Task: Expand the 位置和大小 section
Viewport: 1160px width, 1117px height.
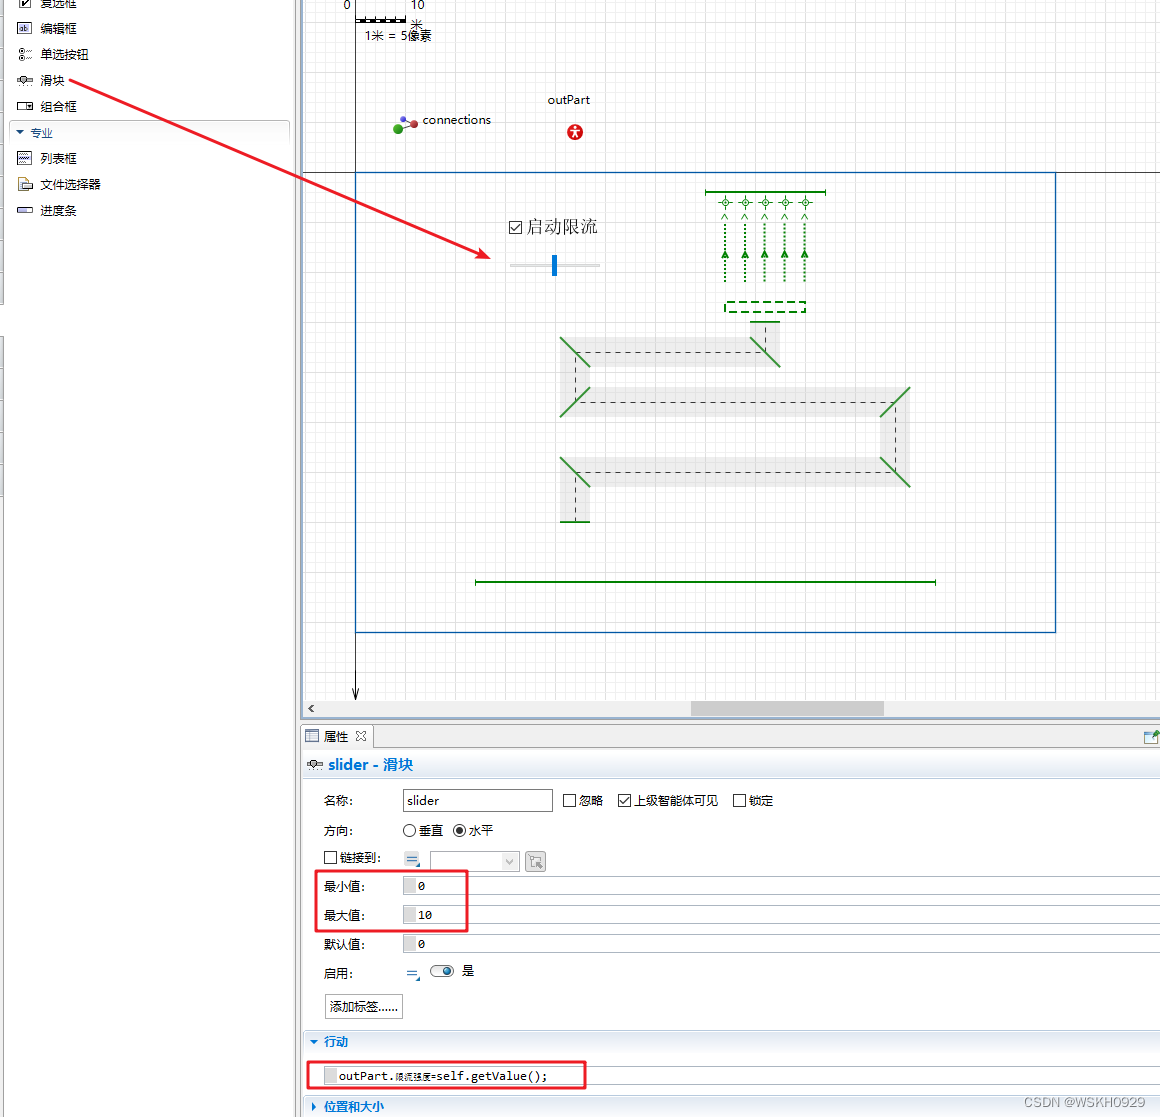Action: (314, 1107)
